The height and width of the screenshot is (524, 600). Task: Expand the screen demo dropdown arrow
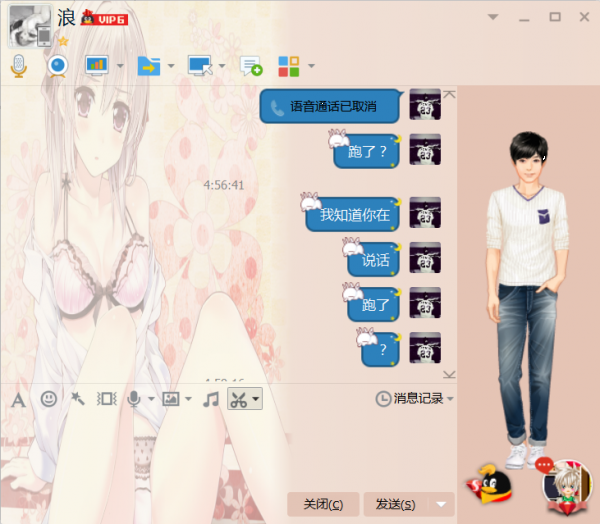[120, 66]
